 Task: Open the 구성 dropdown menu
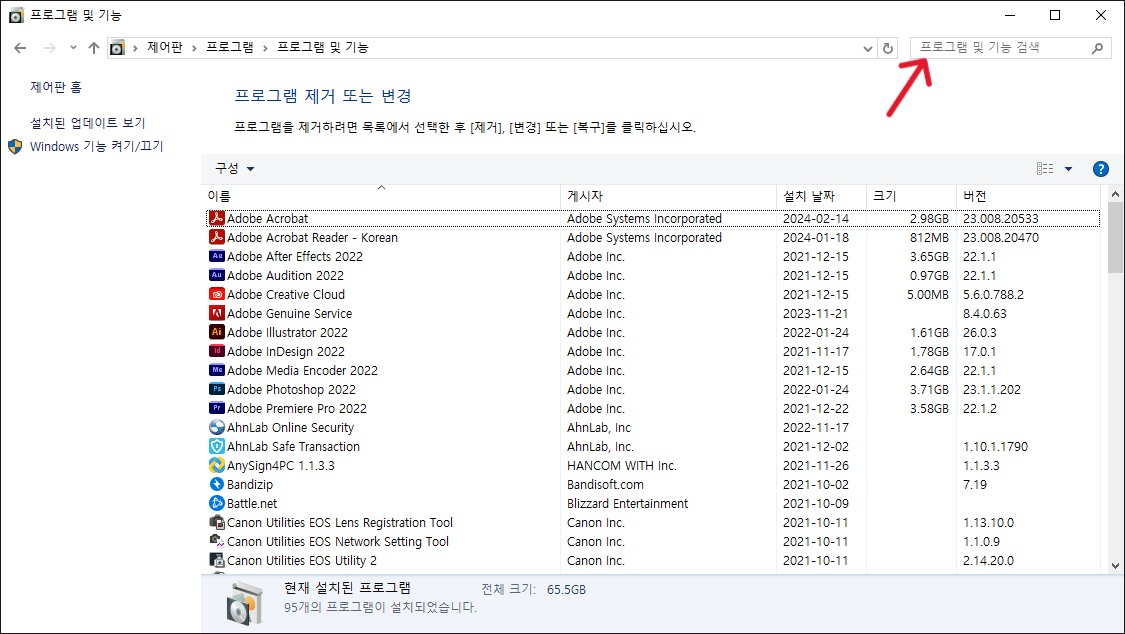pyautogui.click(x=235, y=169)
